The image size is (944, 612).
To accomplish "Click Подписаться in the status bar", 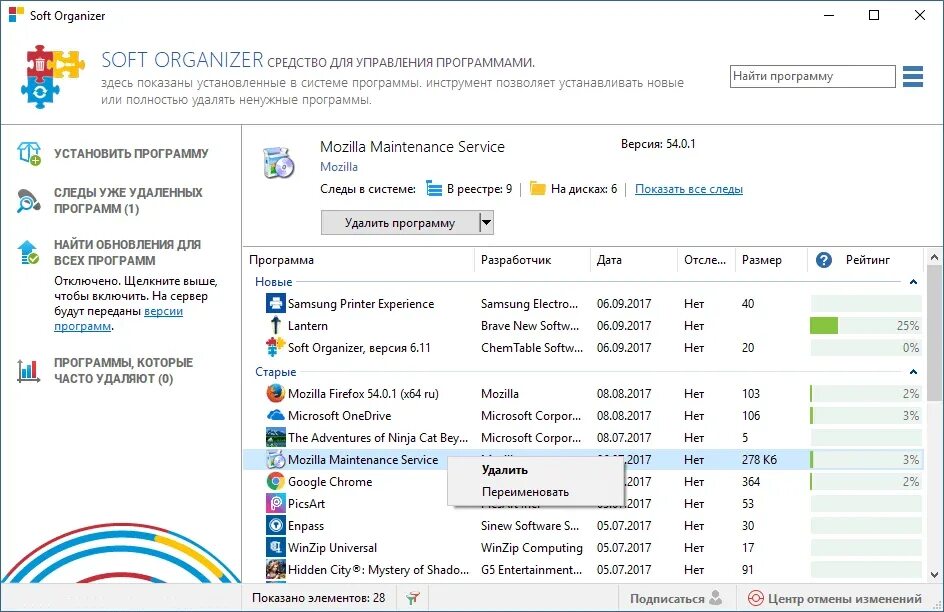I will pos(667,599).
